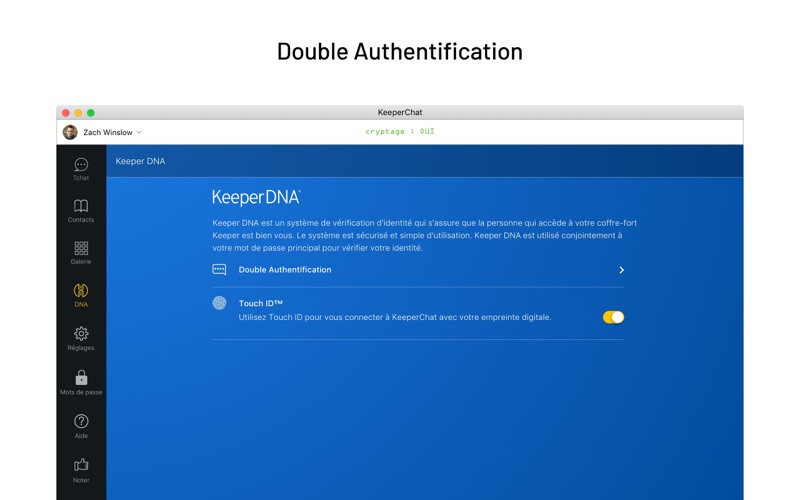This screenshot has height=500, width=800.
Task: Click the Double Authentification row label
Action: point(285,270)
